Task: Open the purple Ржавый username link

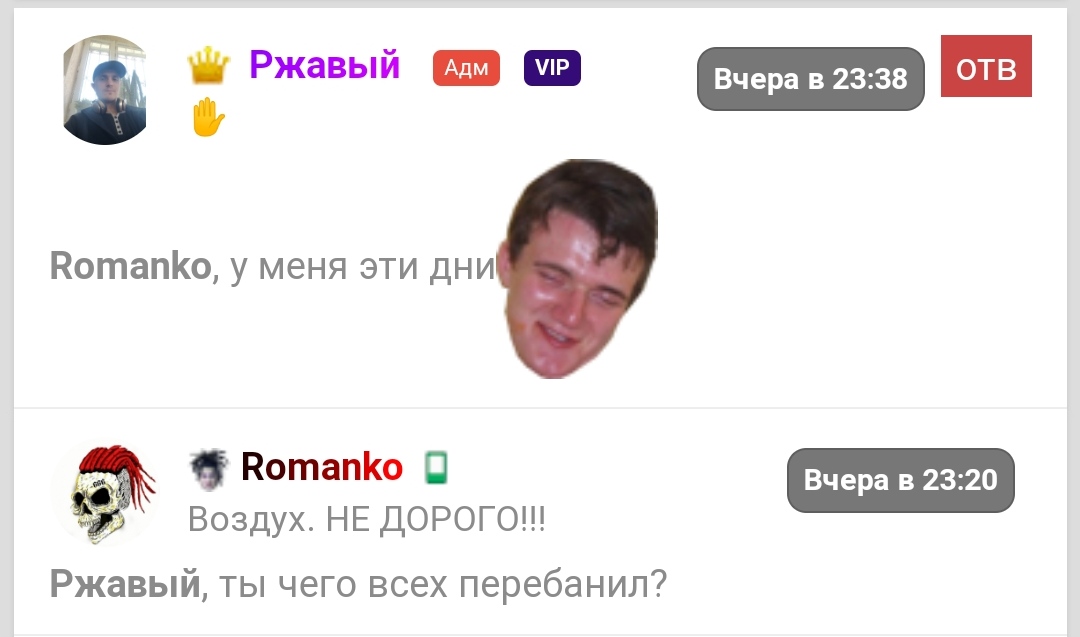Action: coord(324,65)
